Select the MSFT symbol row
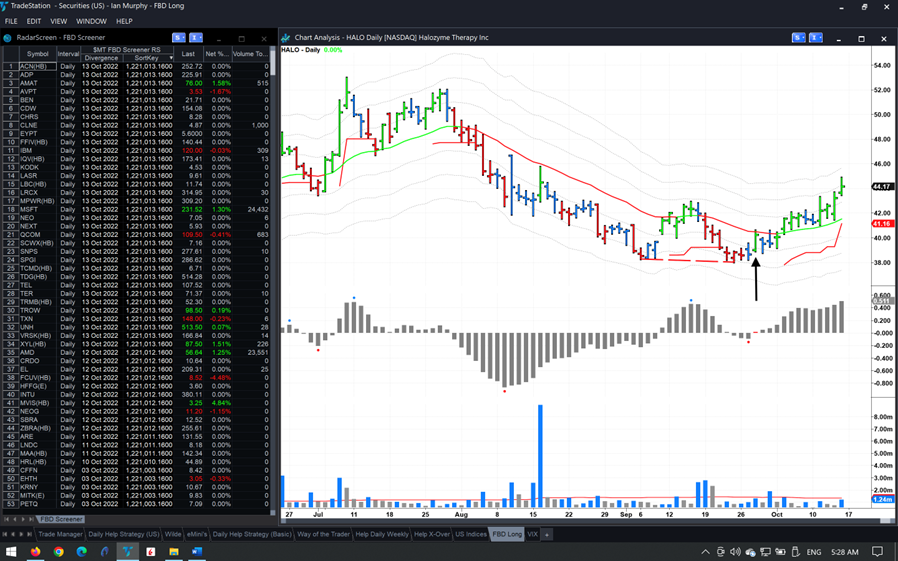The image size is (898, 561). pos(135,210)
